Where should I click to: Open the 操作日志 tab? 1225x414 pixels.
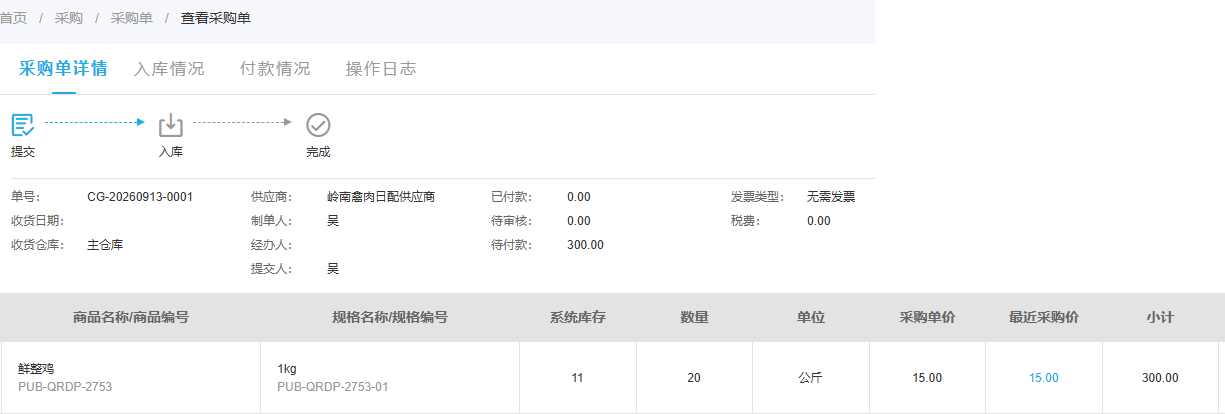pyautogui.click(x=381, y=69)
